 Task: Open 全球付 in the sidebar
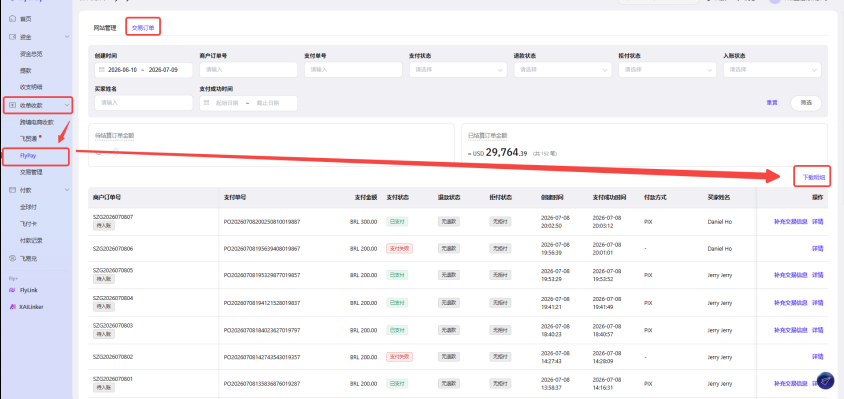point(28,207)
